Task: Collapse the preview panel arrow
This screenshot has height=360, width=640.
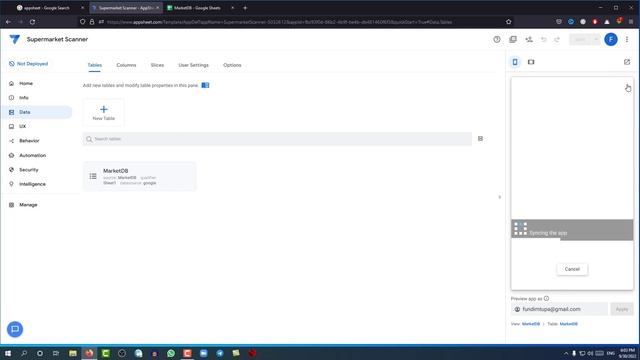Action: coord(500,197)
